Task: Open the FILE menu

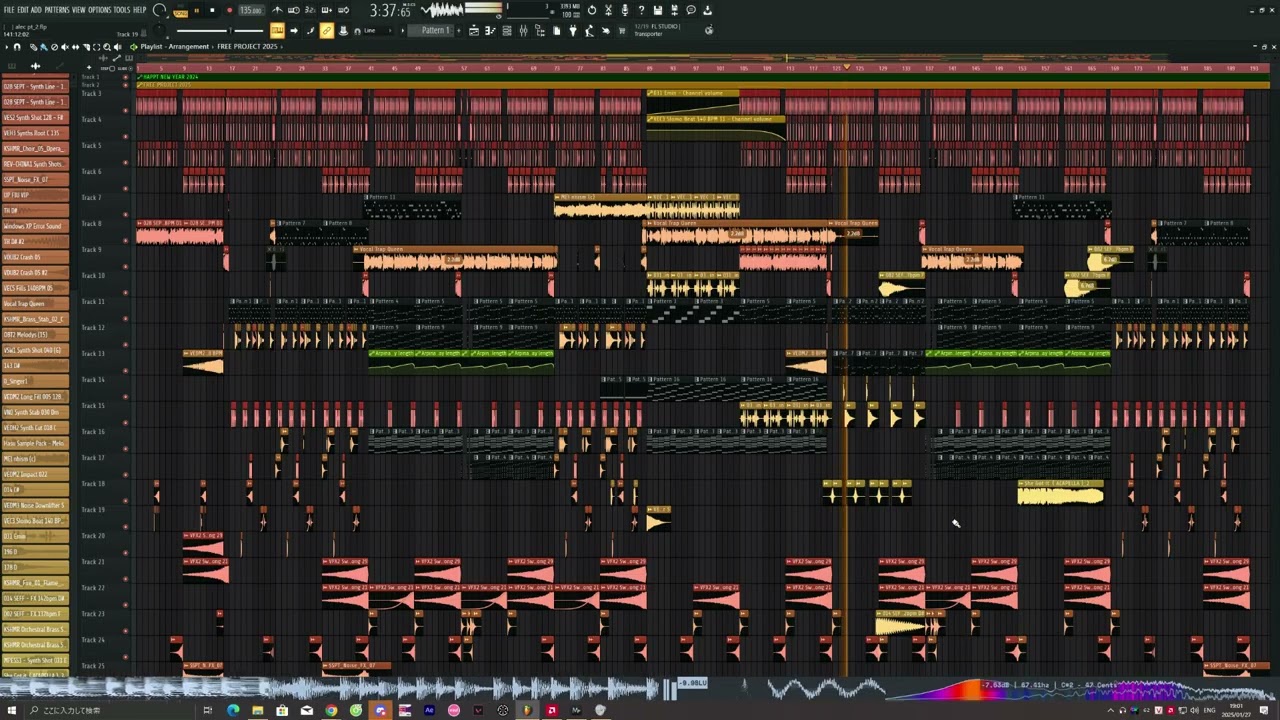Action: [9, 10]
